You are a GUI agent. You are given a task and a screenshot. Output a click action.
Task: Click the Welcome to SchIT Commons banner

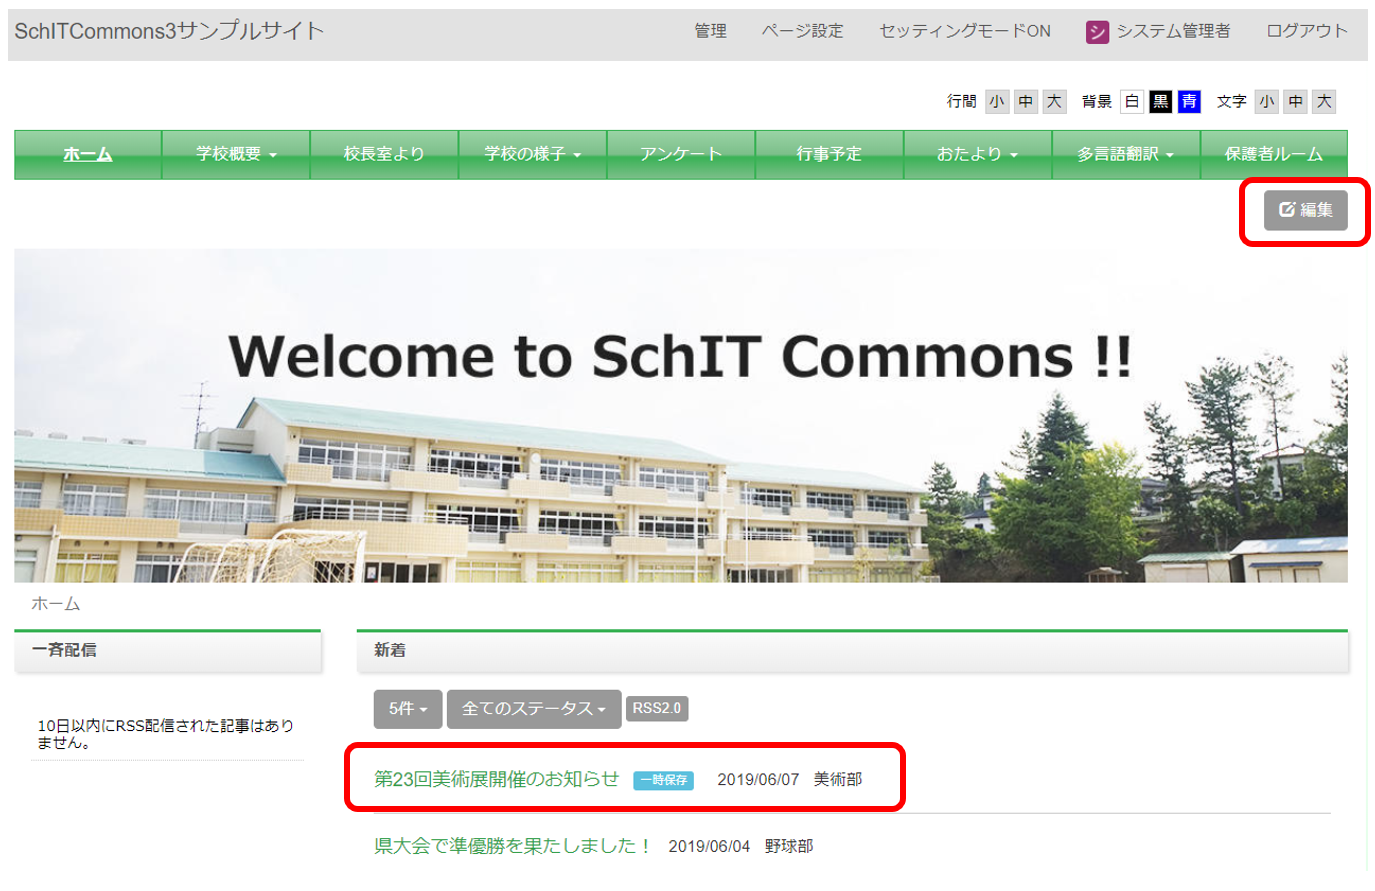(x=680, y=415)
